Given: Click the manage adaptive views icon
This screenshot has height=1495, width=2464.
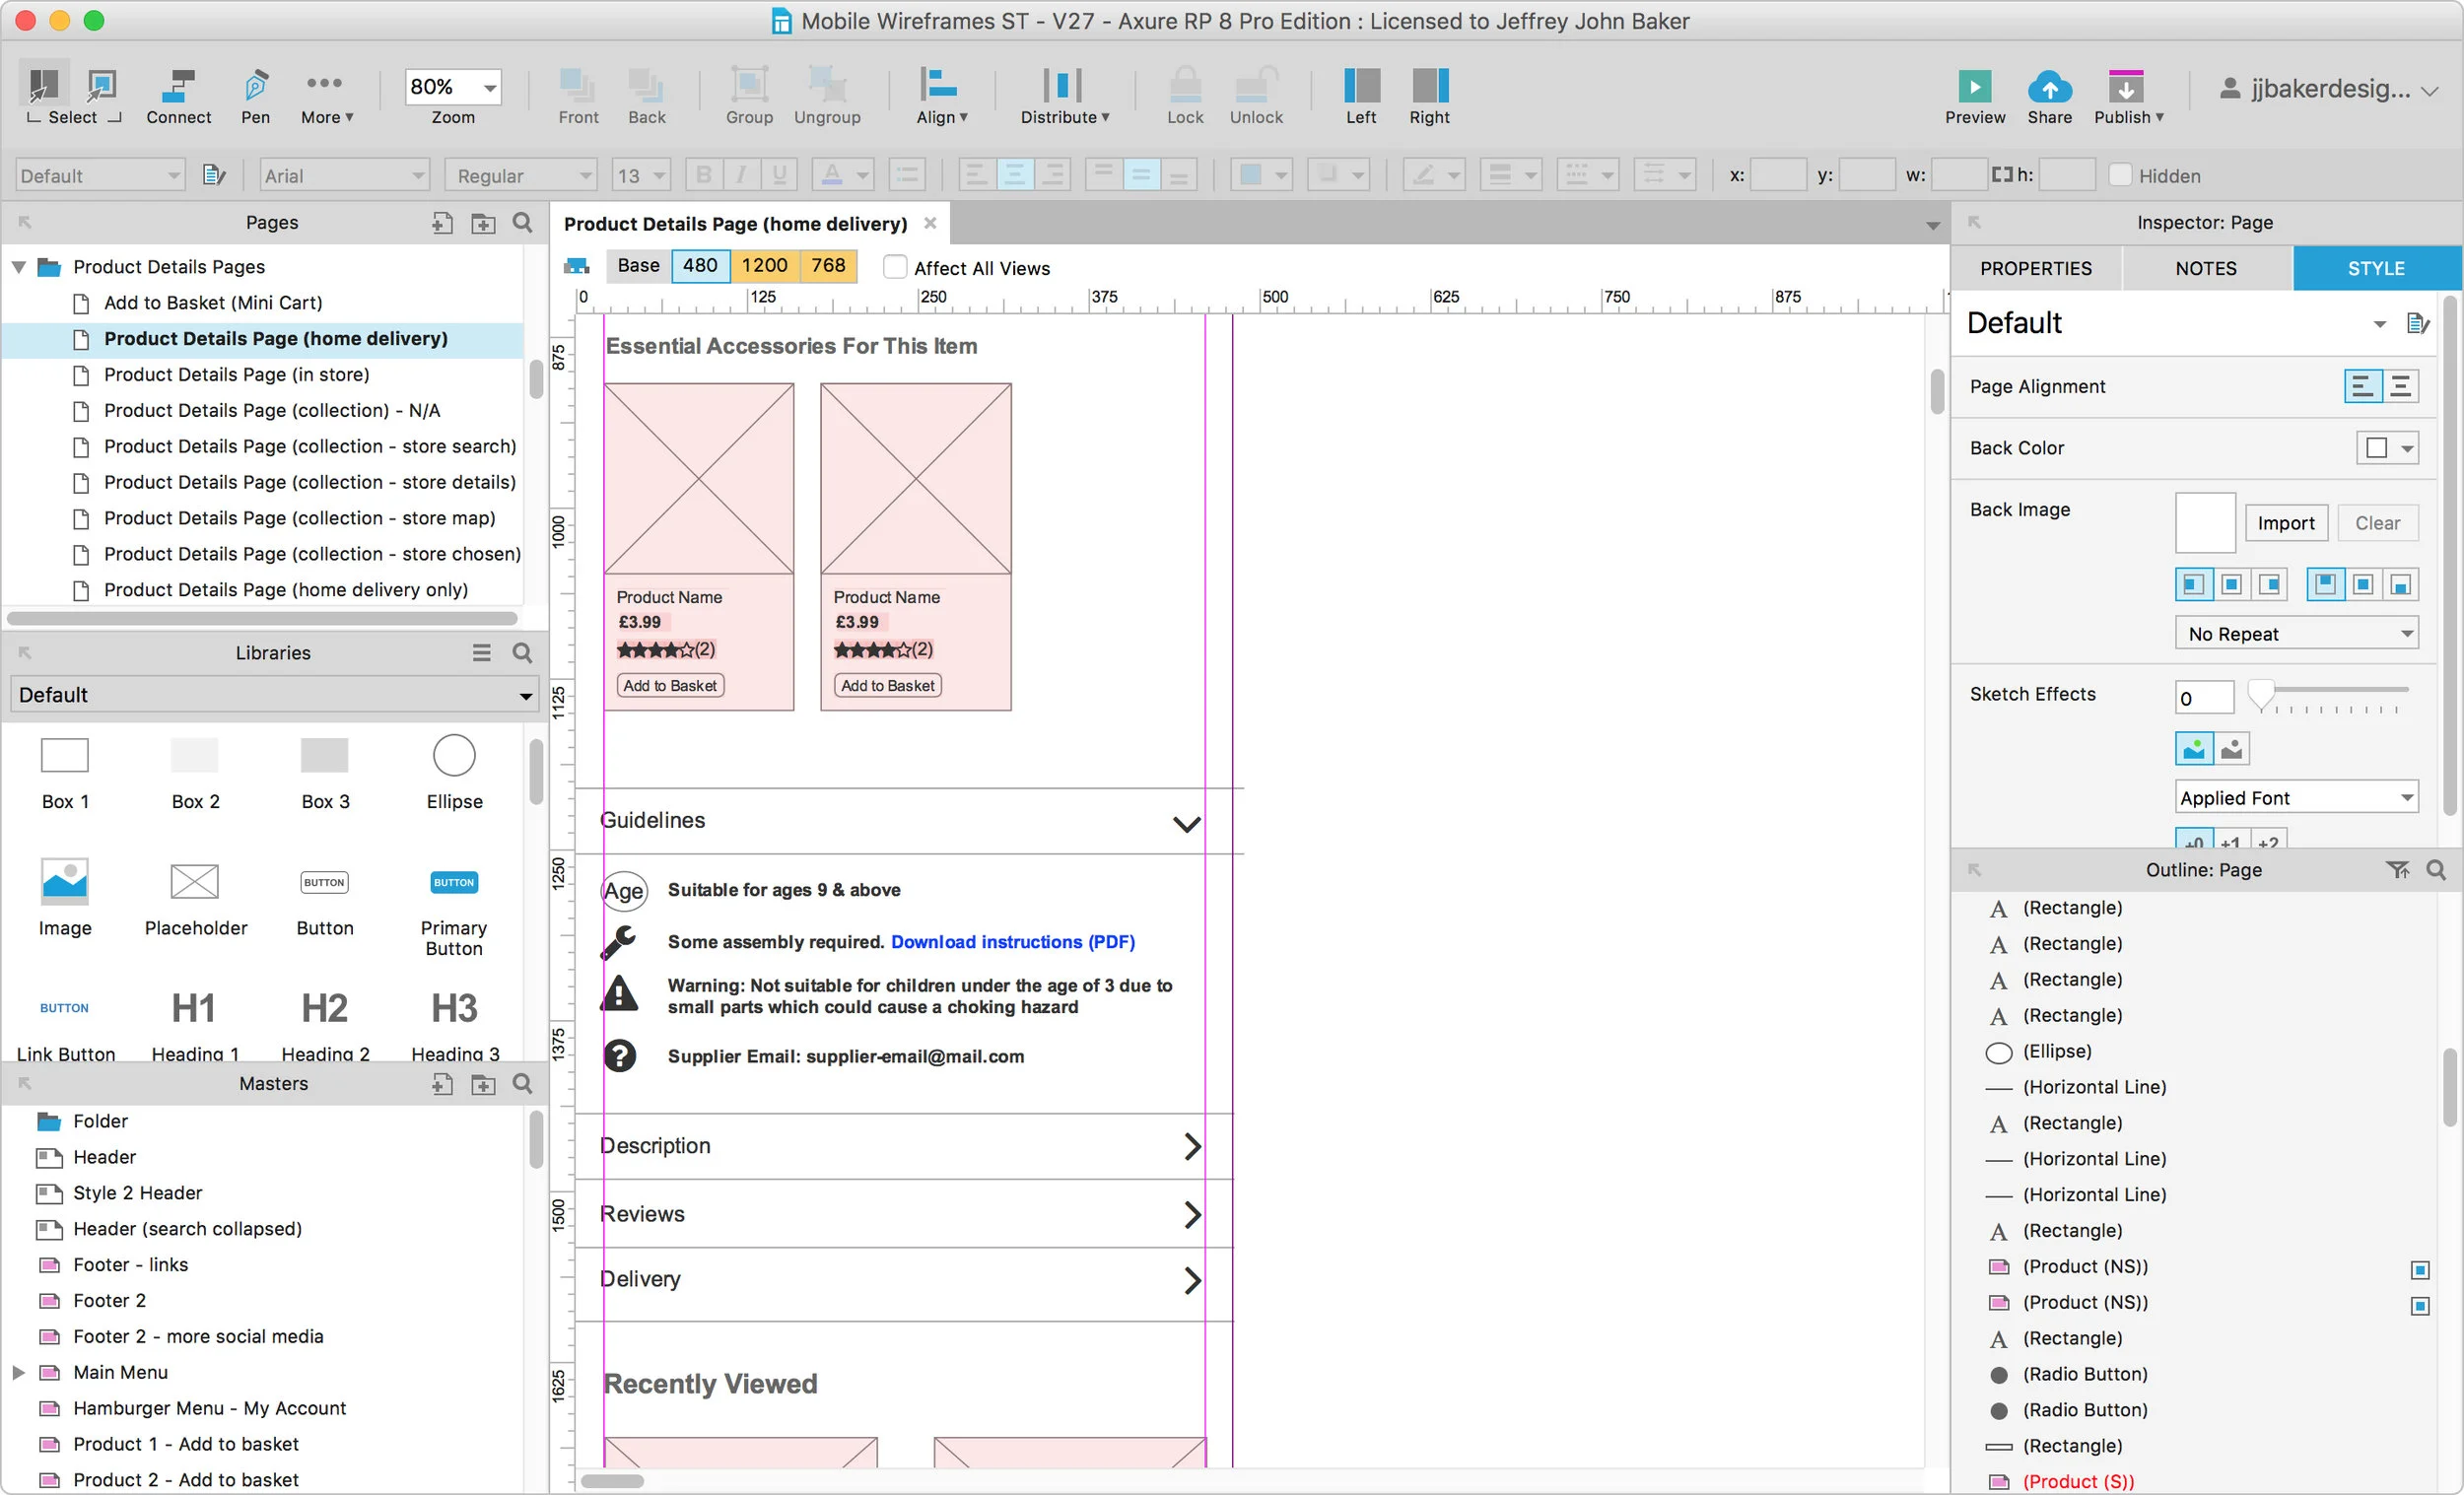Looking at the screenshot, I should [577, 266].
